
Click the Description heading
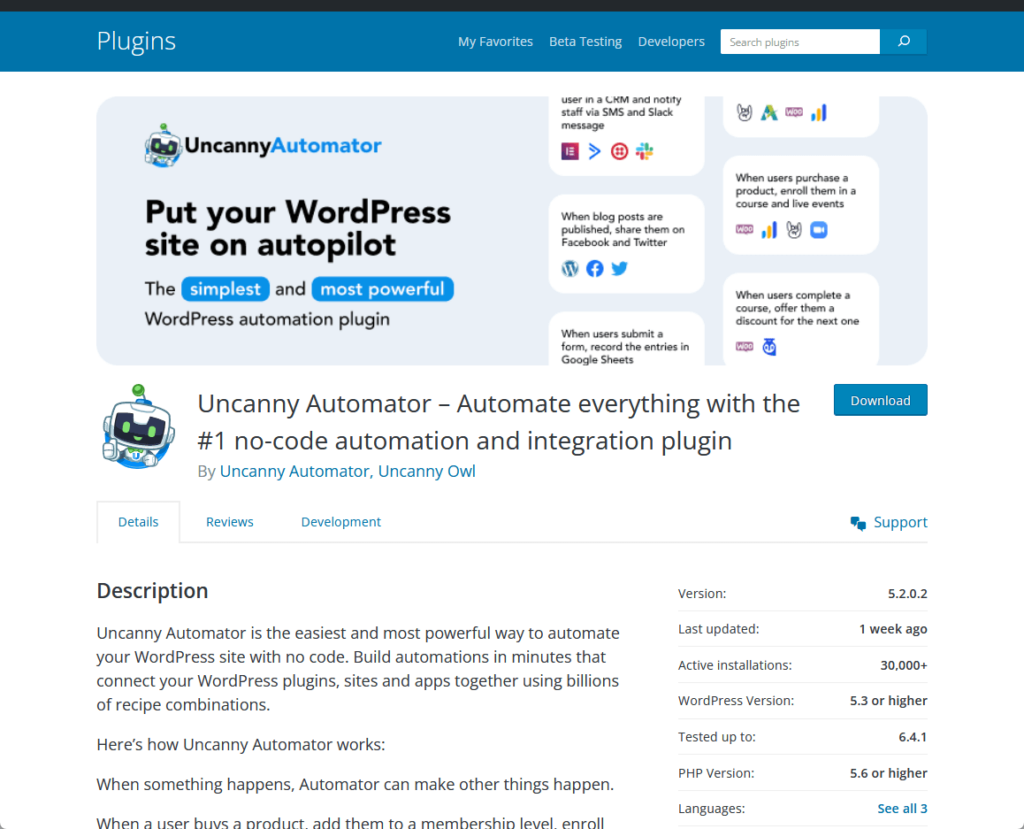(152, 591)
